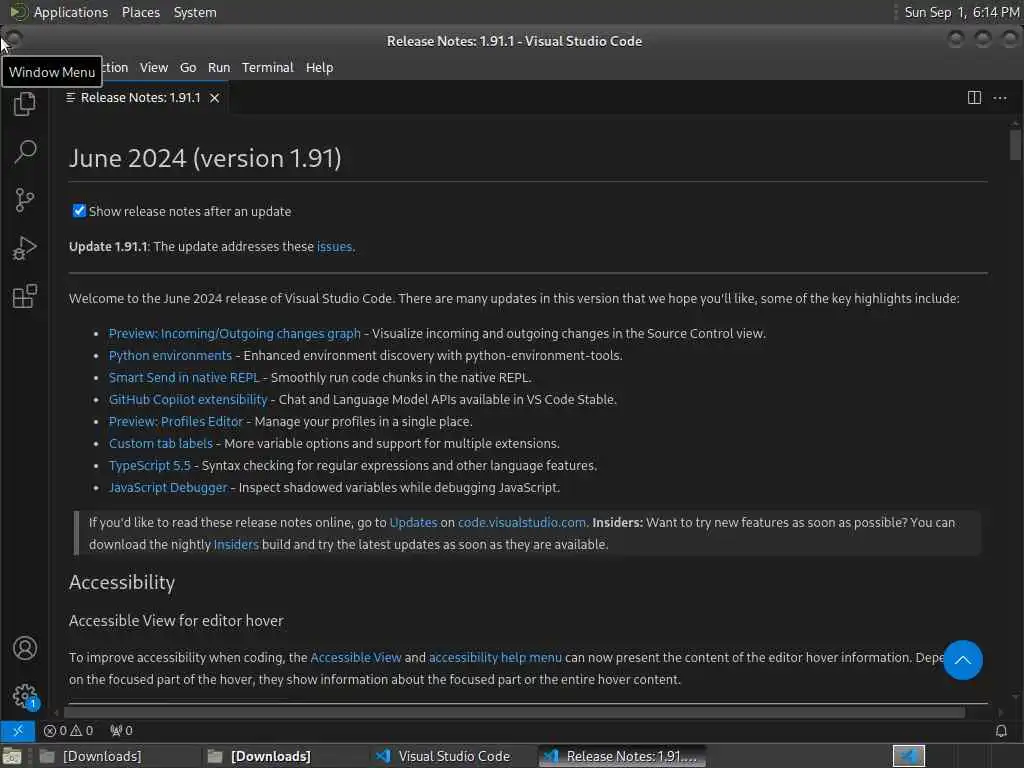Open the Extensions view
The height and width of the screenshot is (768, 1024).
(x=25, y=296)
